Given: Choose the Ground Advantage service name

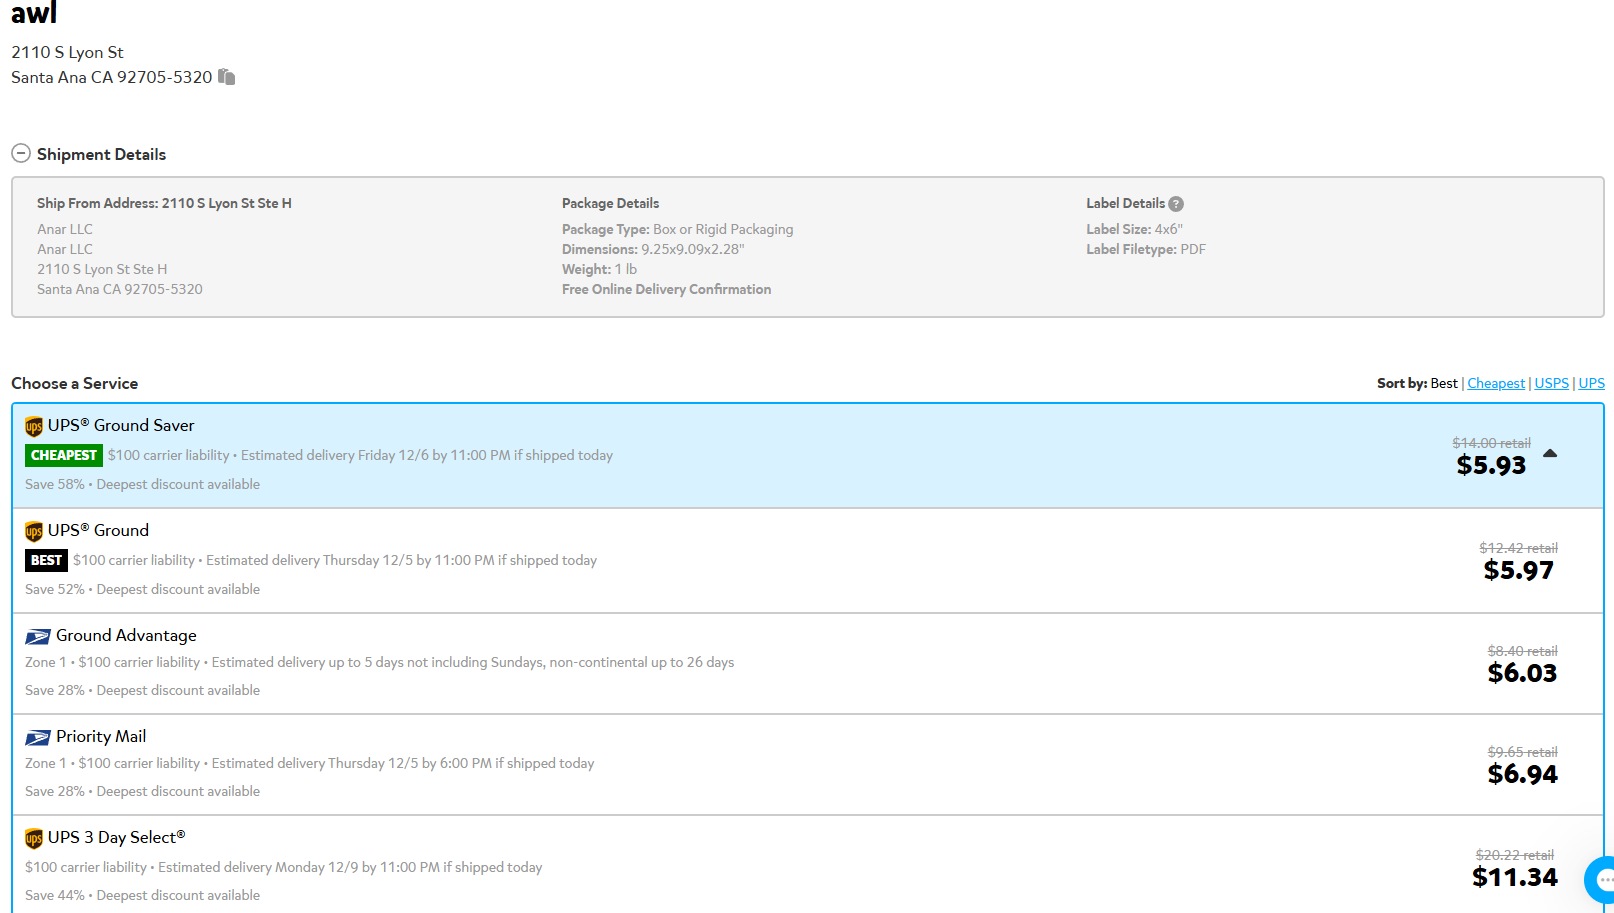Looking at the screenshot, I should tap(126, 635).
